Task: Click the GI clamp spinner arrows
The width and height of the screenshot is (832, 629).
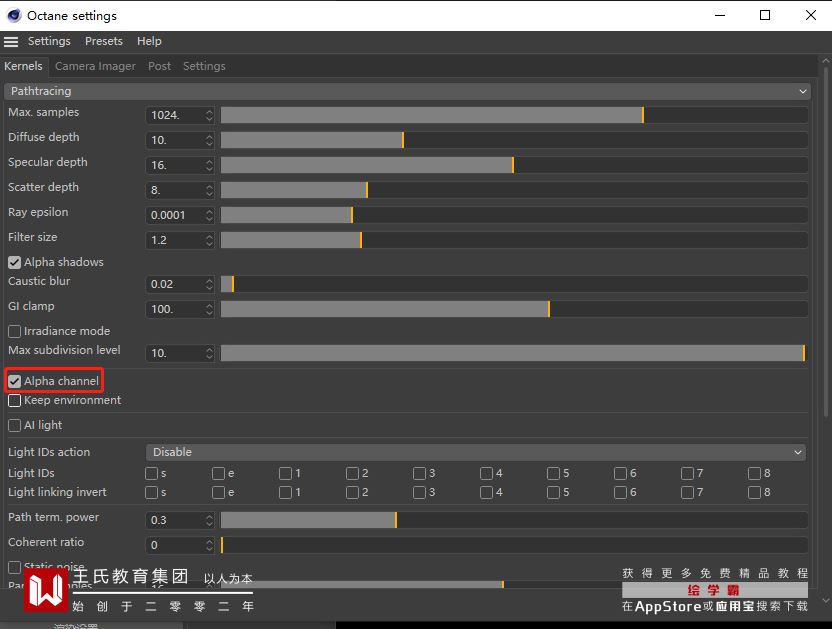Action: 210,309
